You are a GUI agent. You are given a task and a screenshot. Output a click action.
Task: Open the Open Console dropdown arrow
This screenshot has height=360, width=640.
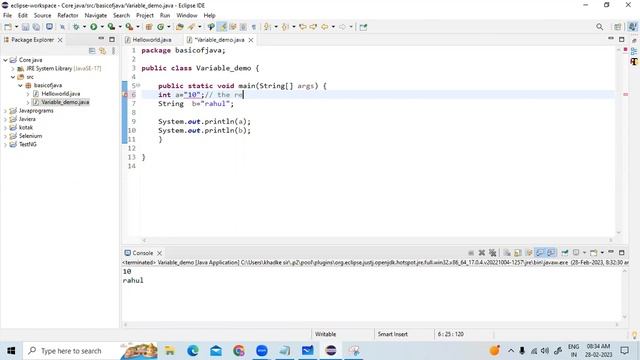click(x=602, y=253)
